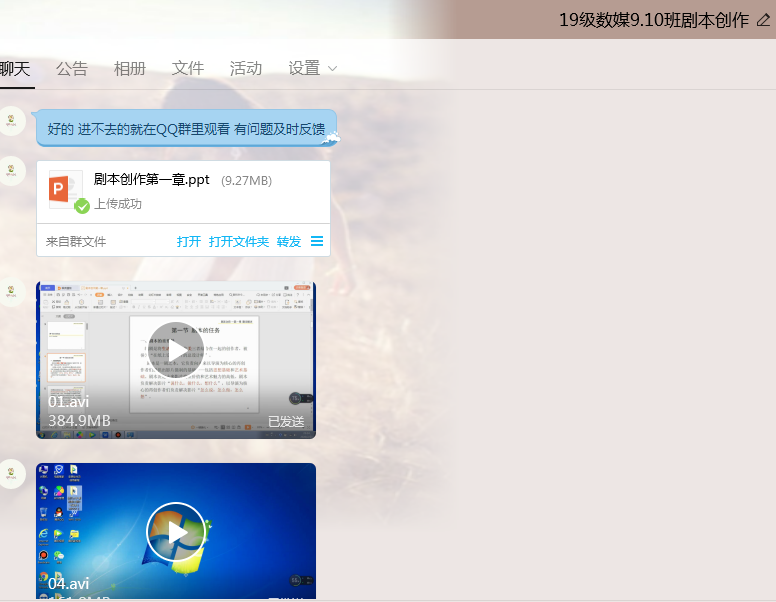Image resolution: width=776 pixels, height=602 pixels.
Task: Click the edit pencil icon beside group name
Action: click(764, 20)
